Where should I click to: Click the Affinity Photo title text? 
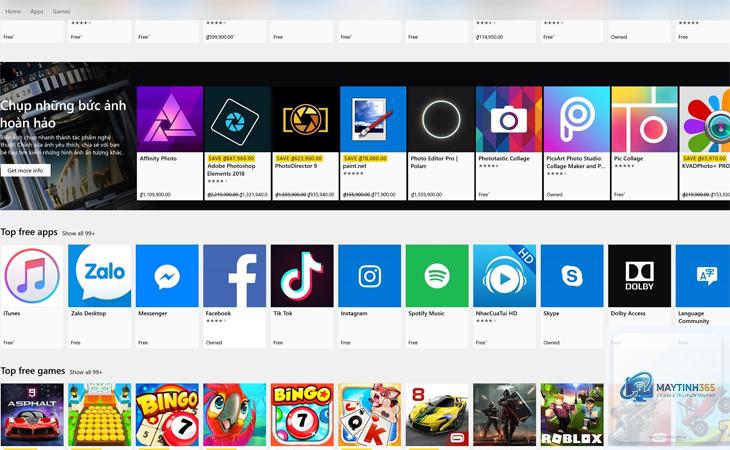pos(158,159)
